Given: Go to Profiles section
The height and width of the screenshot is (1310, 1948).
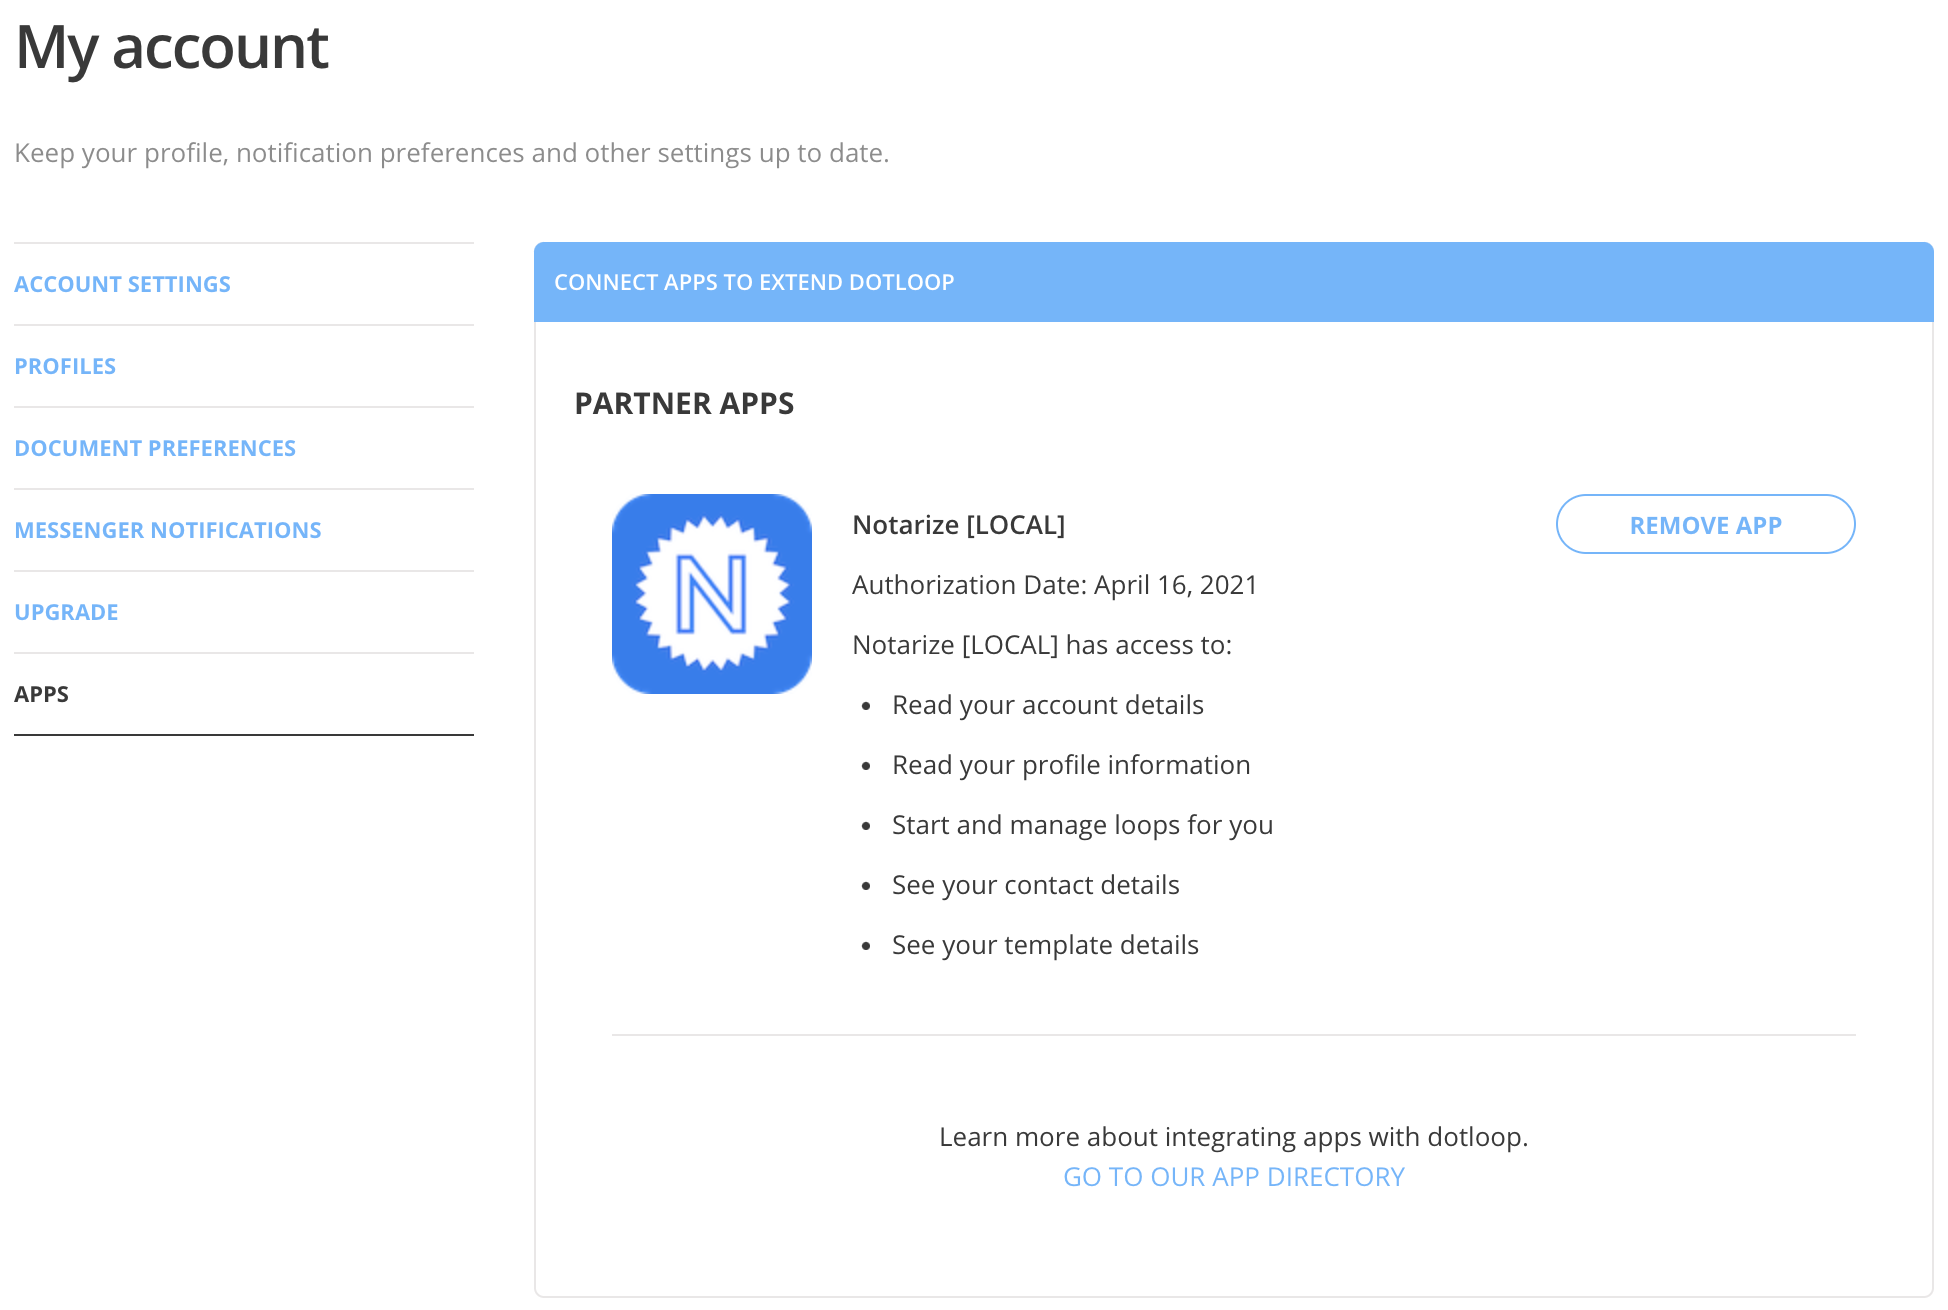Looking at the screenshot, I should point(65,366).
